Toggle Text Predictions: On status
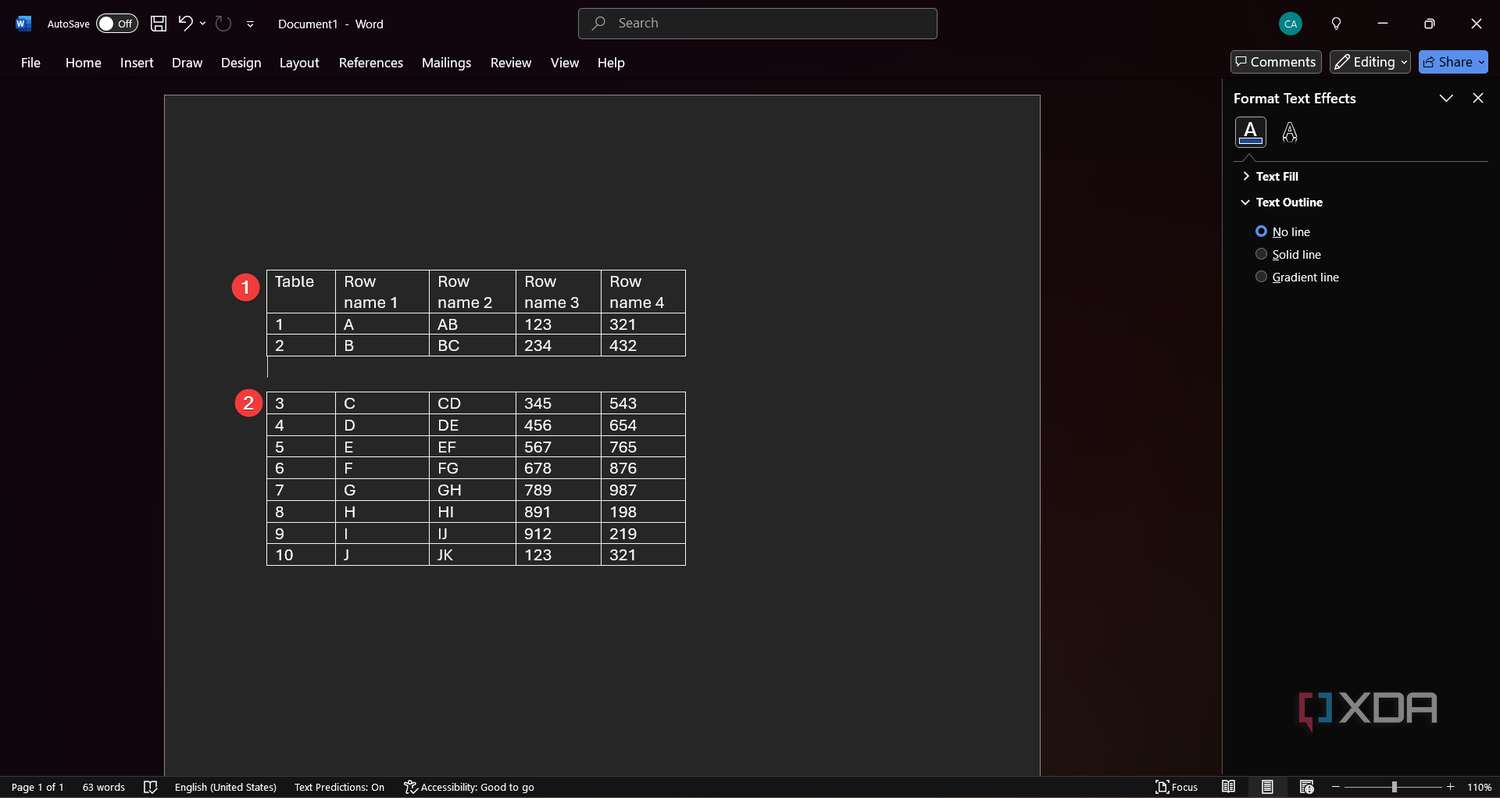Viewport: 1500px width, 798px height. tap(339, 787)
